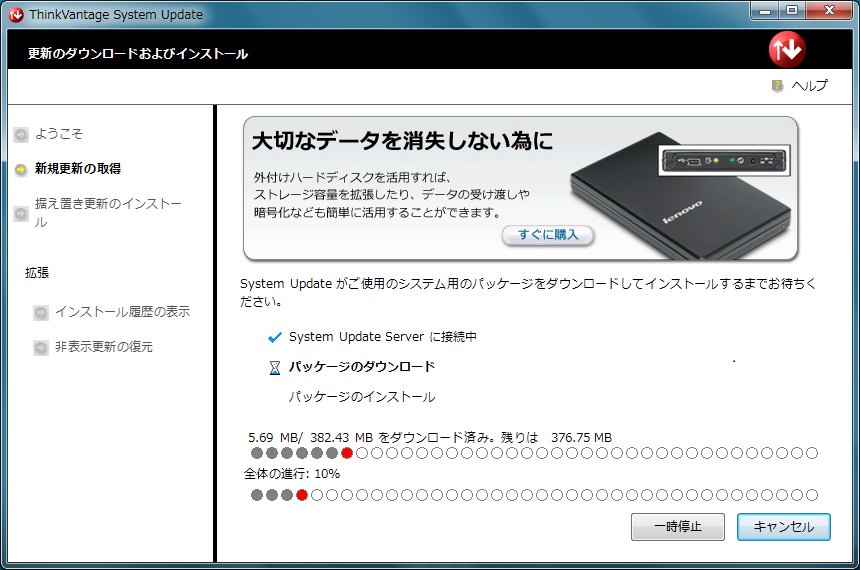Maximize the System Update window
860x570 pixels.
(x=792, y=11)
